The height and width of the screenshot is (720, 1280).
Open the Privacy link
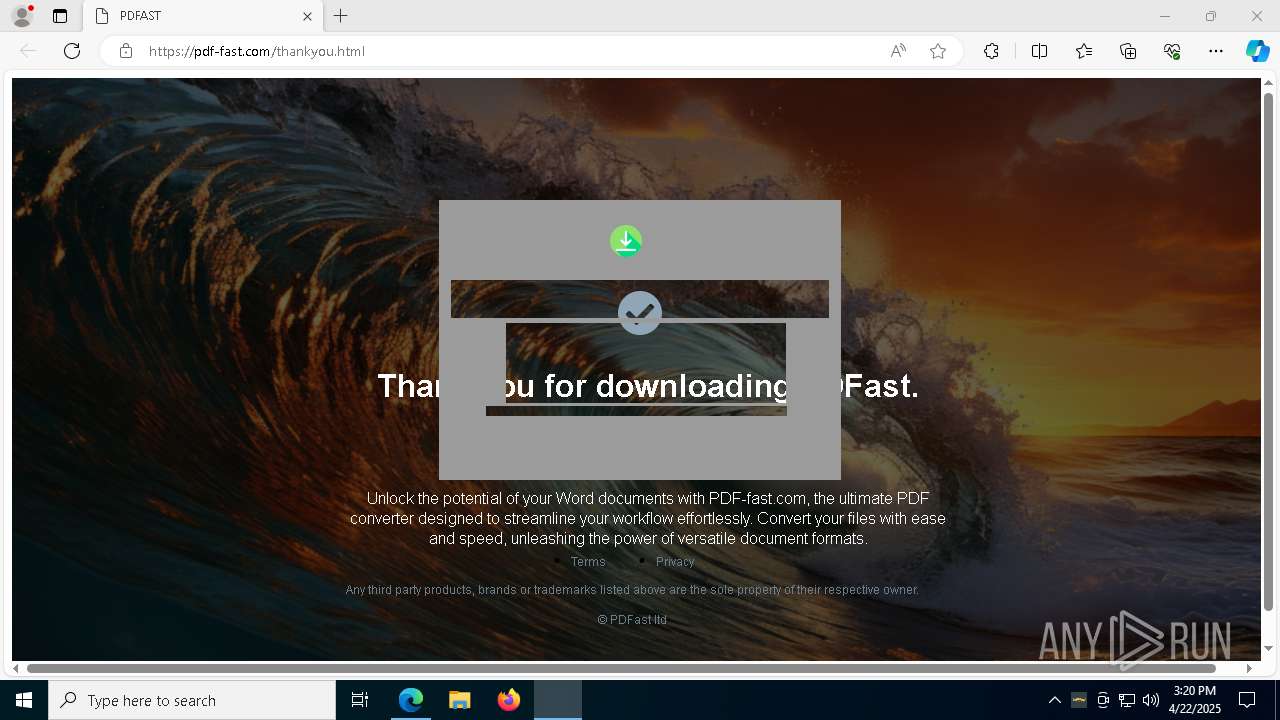(675, 562)
